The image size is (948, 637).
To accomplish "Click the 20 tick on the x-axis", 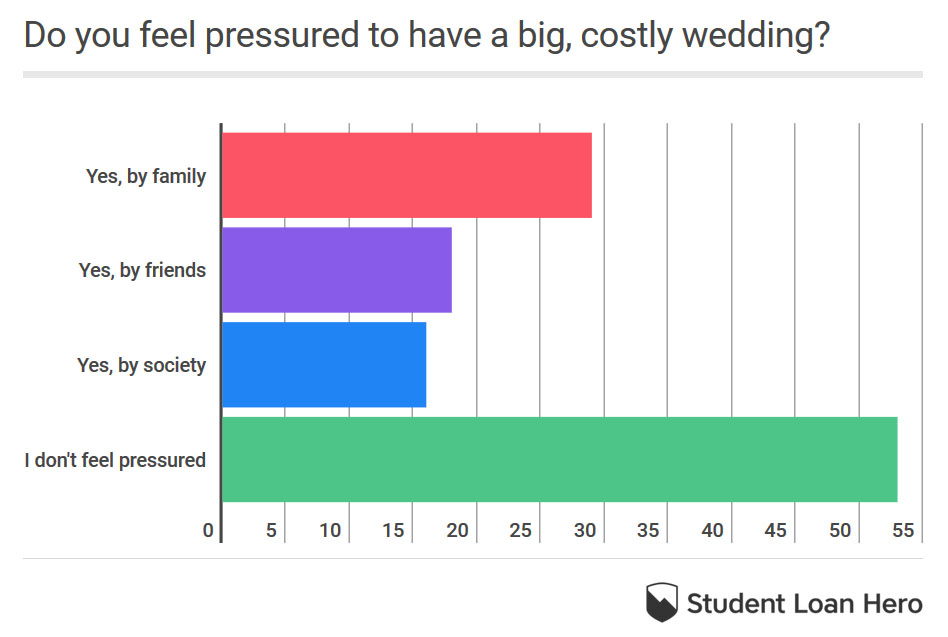I will (458, 530).
